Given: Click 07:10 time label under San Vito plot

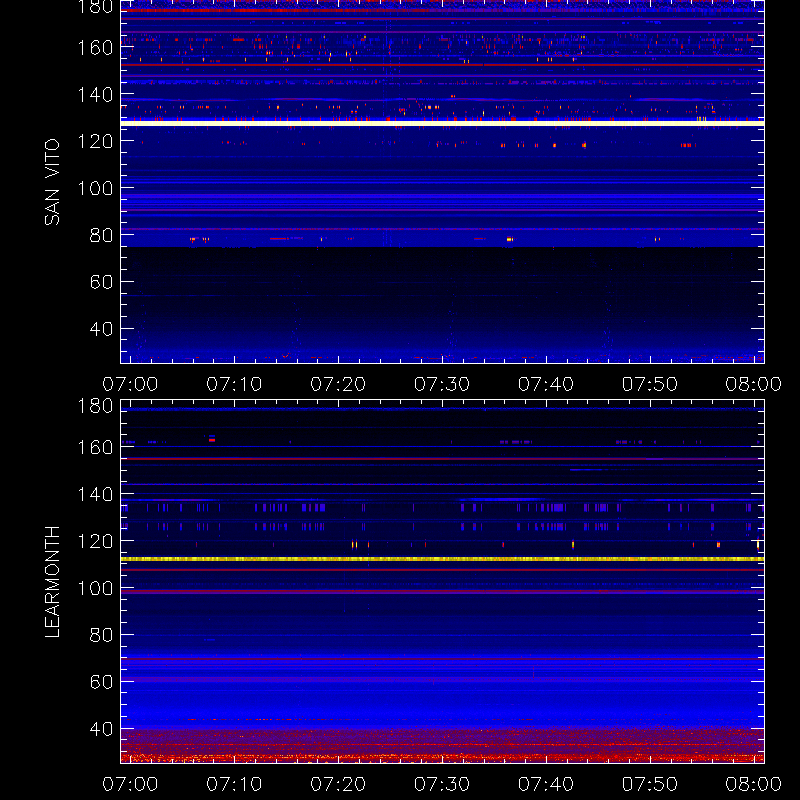Looking at the screenshot, I should click(x=234, y=384).
